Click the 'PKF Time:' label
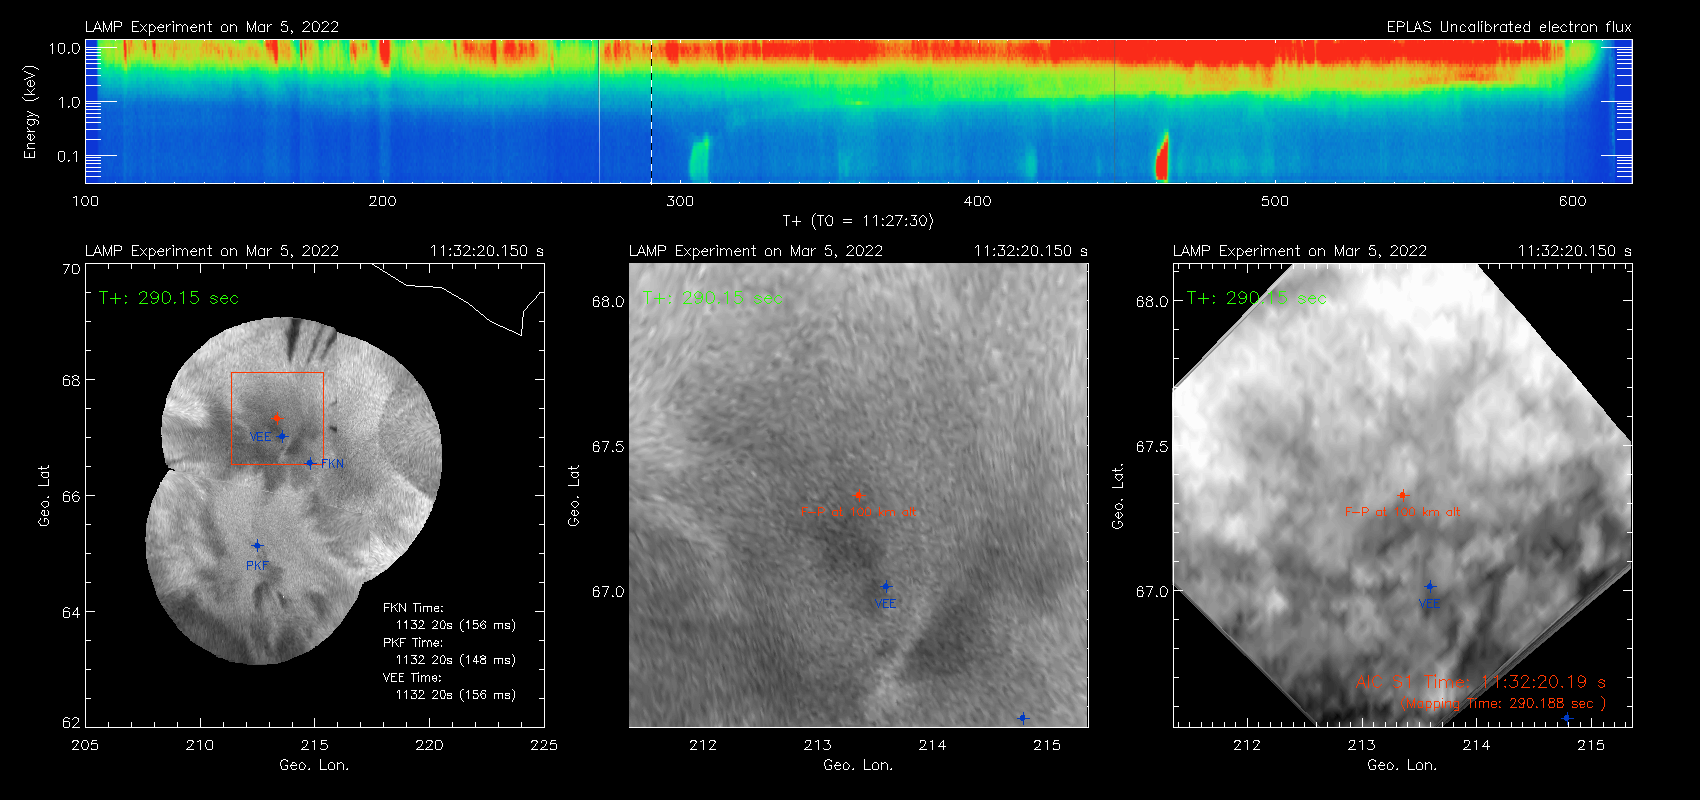1700x800 pixels. 413,643
